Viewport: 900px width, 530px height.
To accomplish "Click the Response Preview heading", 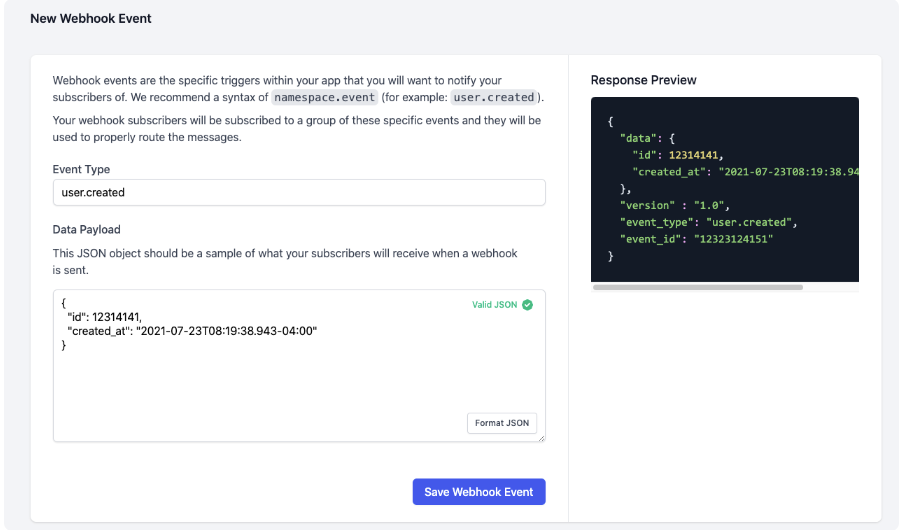I will [x=643, y=80].
